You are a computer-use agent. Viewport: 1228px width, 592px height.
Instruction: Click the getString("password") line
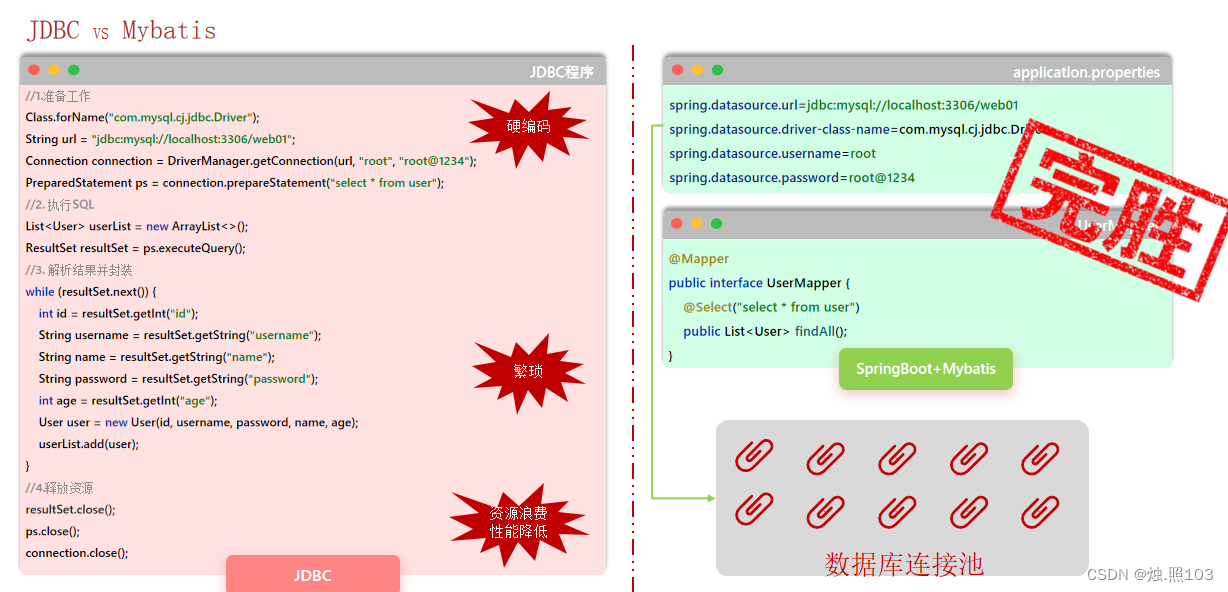[x=178, y=379]
